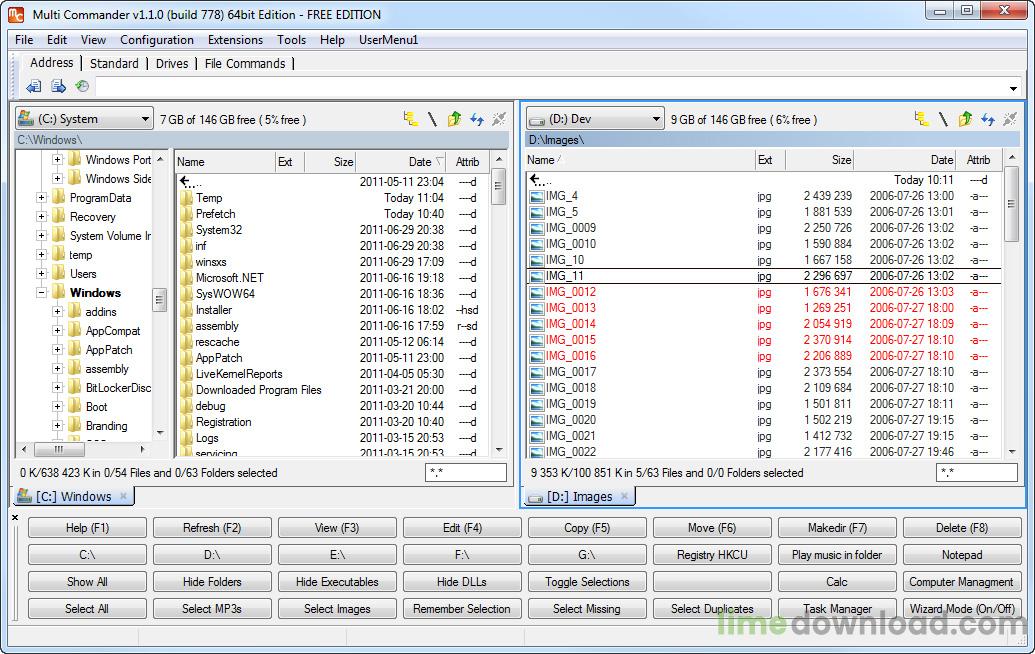Click the refresh arrows icon in left panel
This screenshot has width=1035, height=654.
477,119
